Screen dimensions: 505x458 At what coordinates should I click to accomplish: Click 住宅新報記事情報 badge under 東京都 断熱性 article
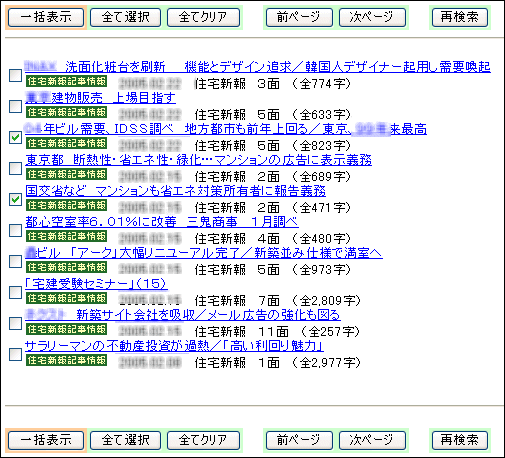tap(66, 174)
